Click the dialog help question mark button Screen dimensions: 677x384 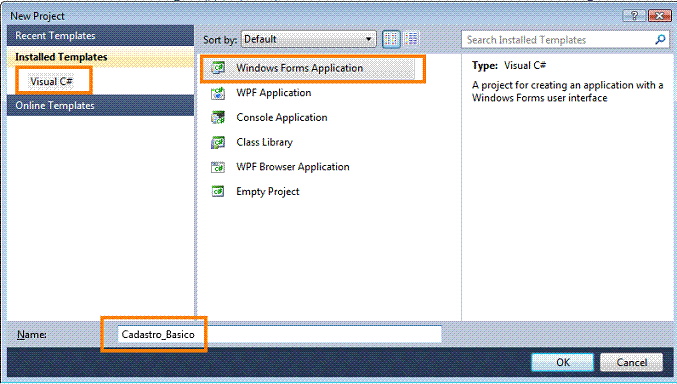634,16
